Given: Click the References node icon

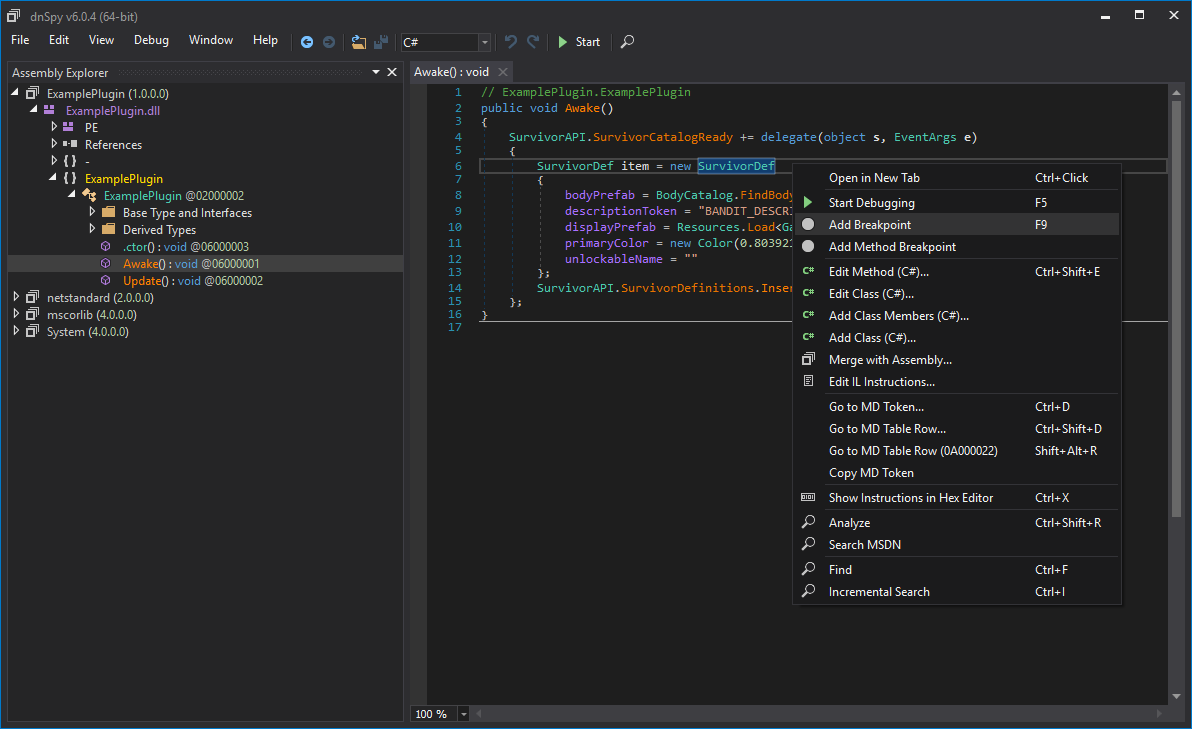Looking at the screenshot, I should pyautogui.click(x=70, y=144).
